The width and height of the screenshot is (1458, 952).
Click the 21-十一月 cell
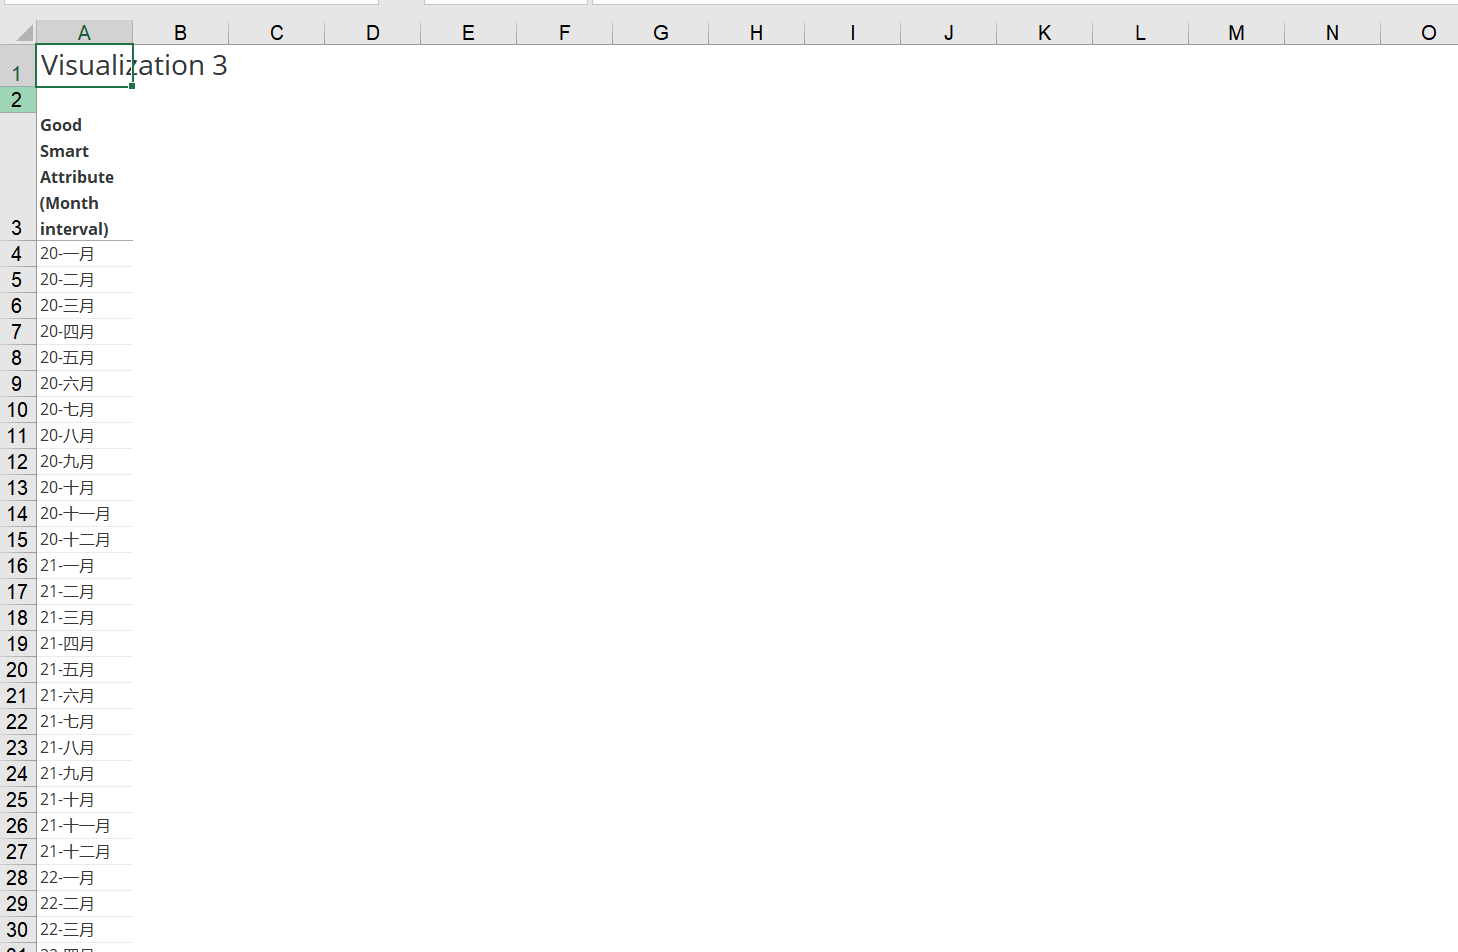[84, 826]
